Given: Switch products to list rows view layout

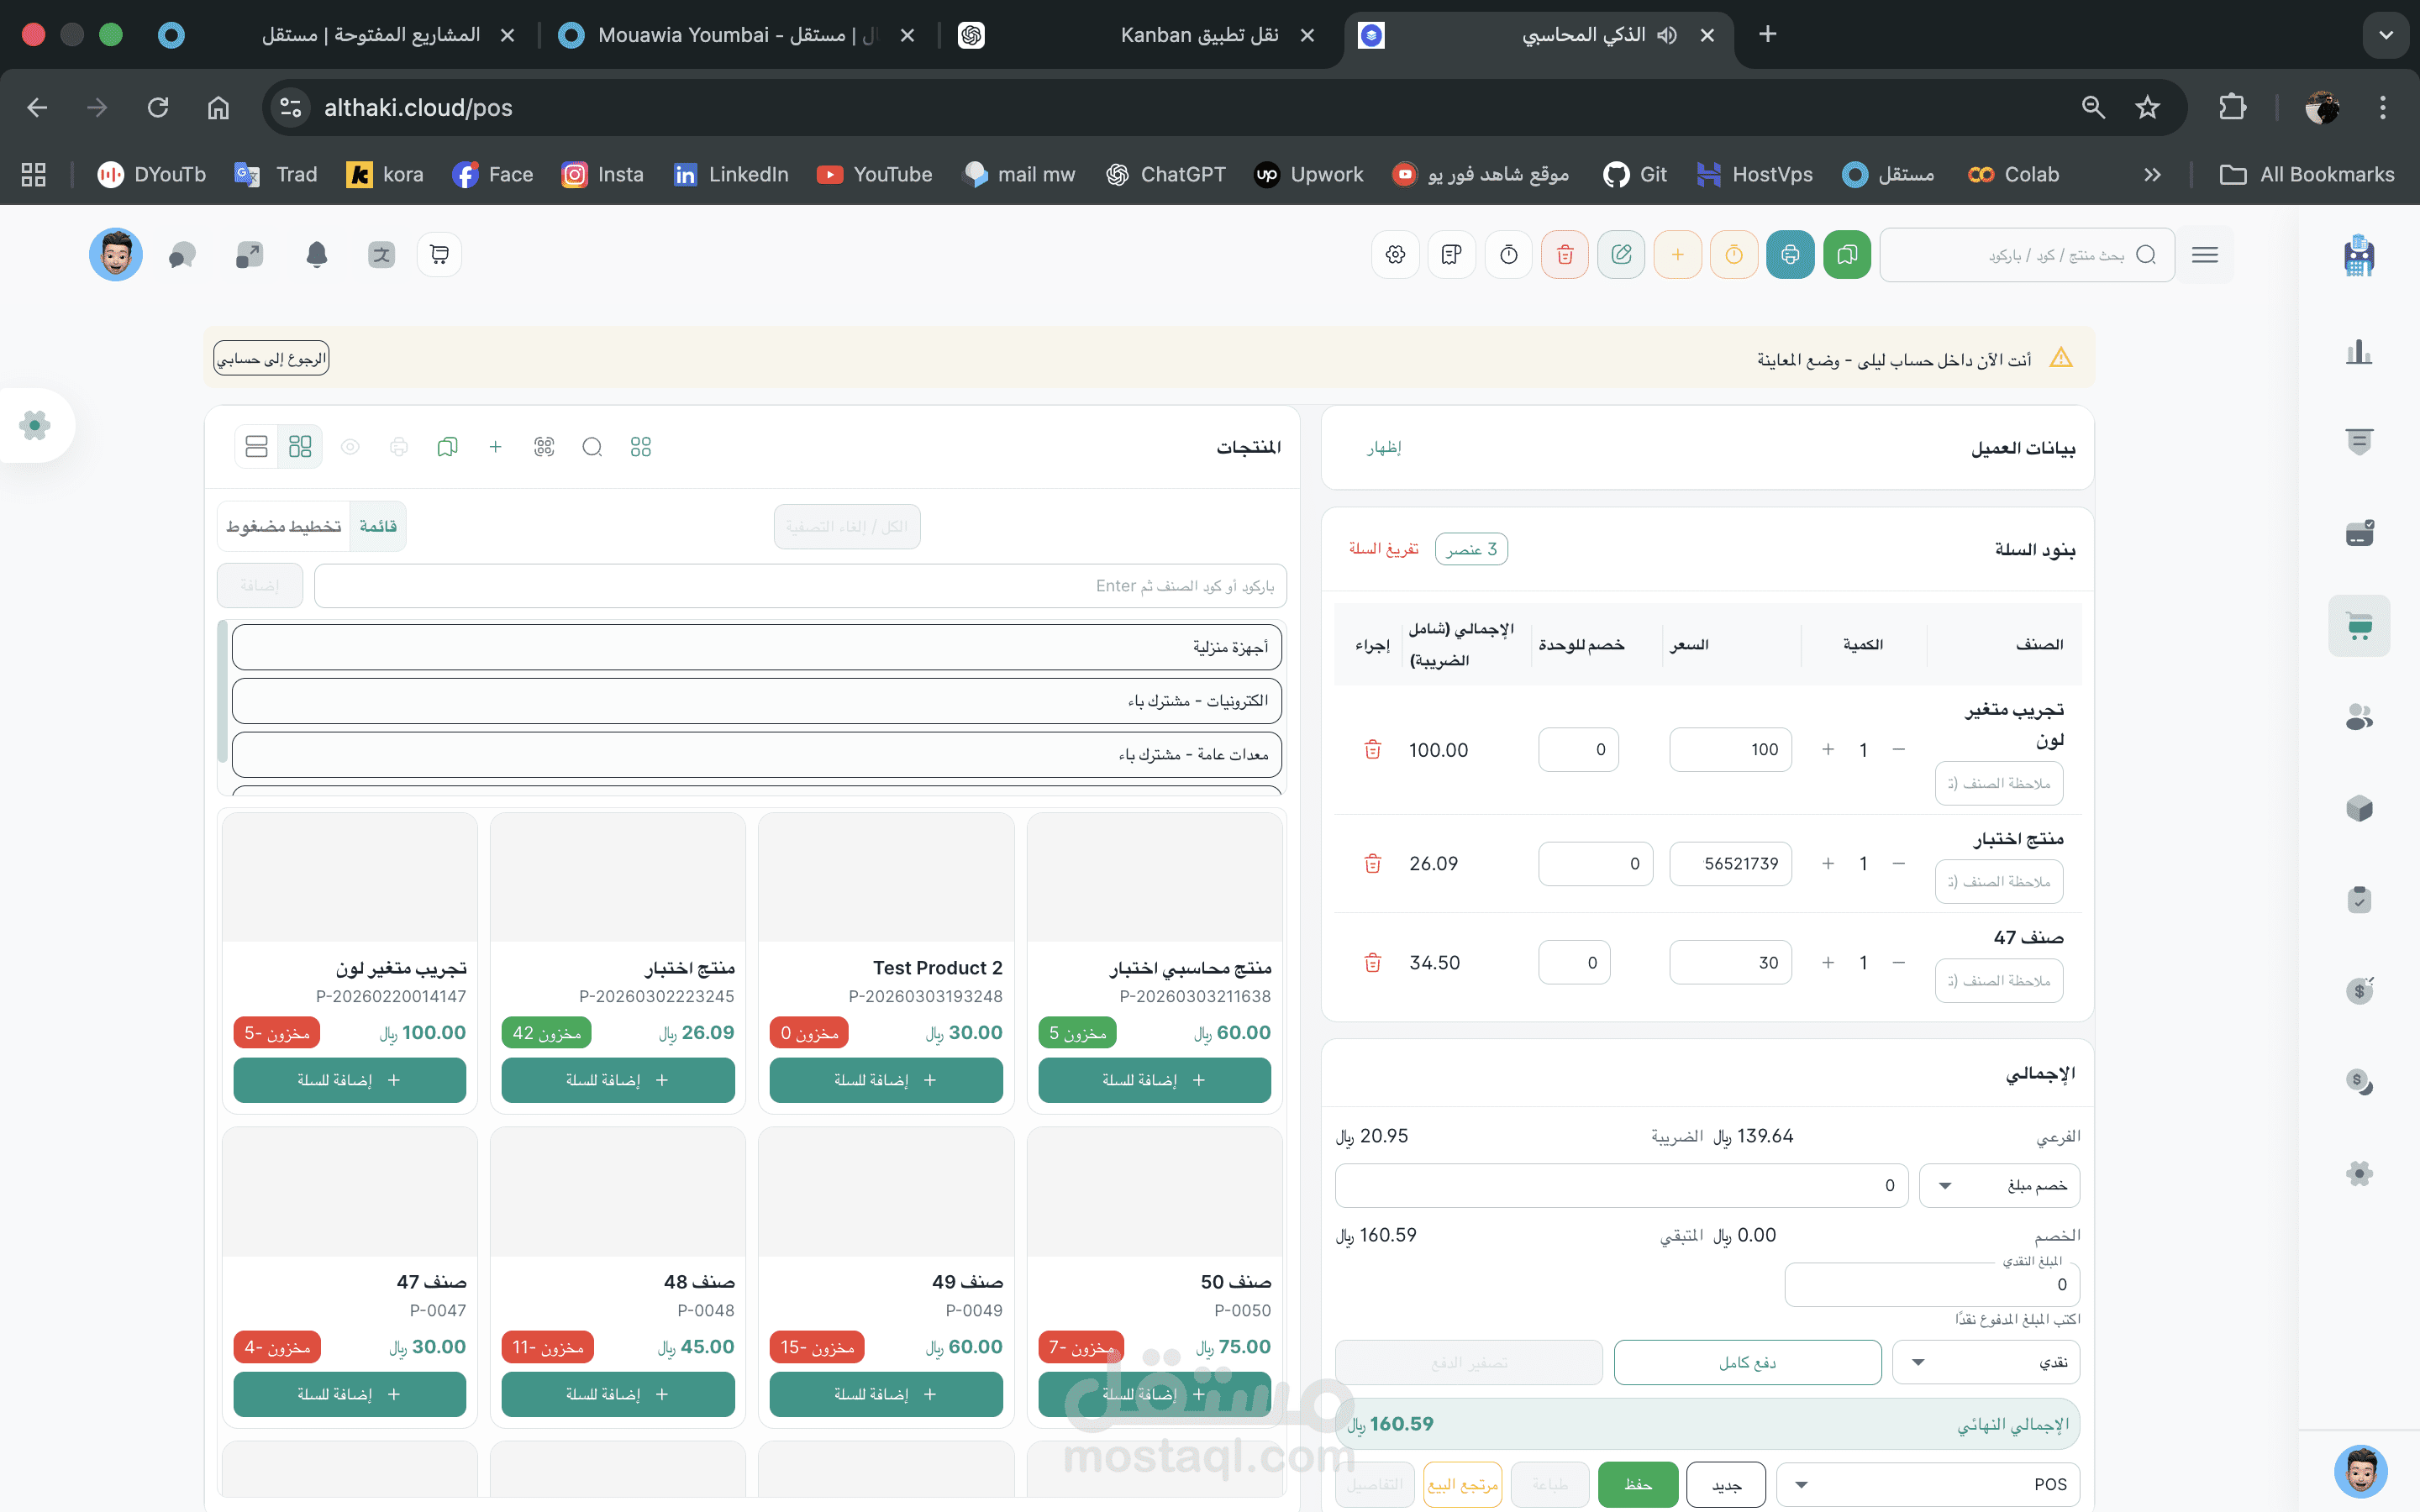Looking at the screenshot, I should (x=256, y=446).
